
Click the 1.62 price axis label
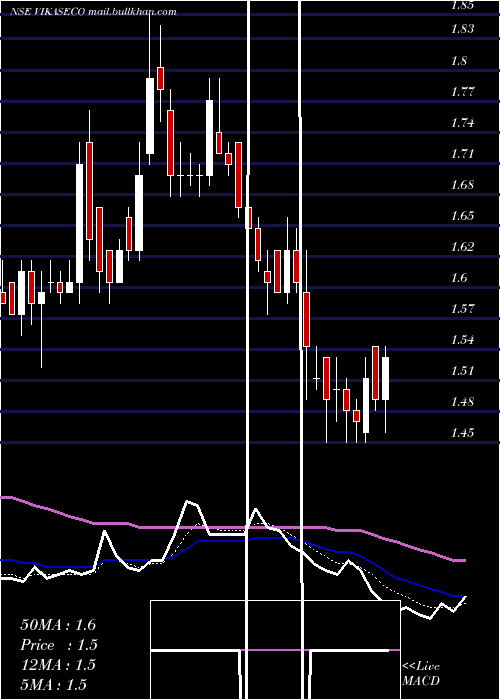462,247
